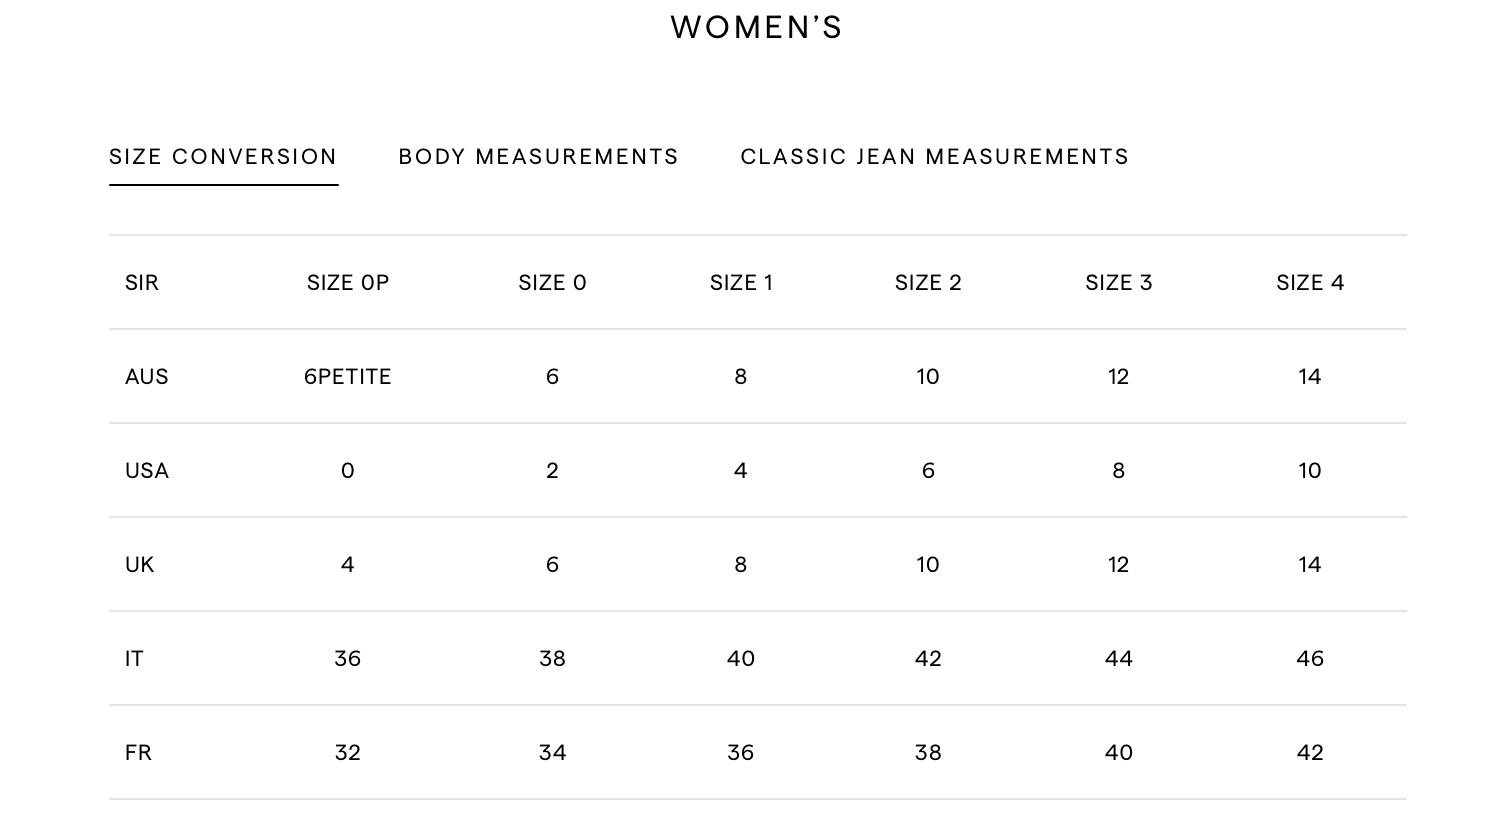Screen dimensions: 1510x814
Task: Click the USA row label
Action: (x=147, y=471)
